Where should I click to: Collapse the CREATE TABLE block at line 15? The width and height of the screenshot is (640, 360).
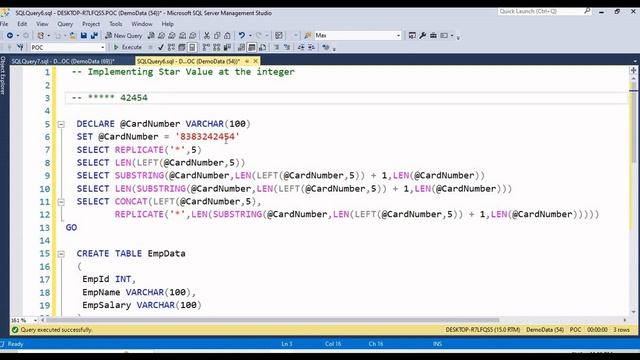[61, 254]
